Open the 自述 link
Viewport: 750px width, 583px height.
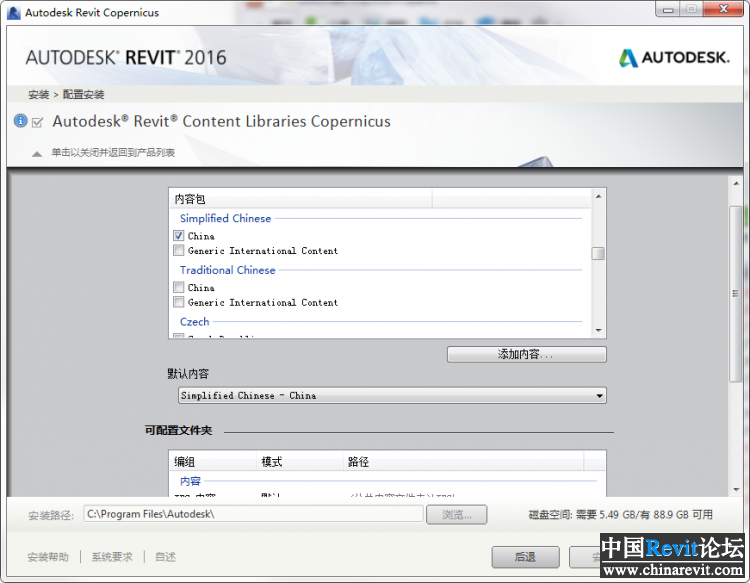click(165, 557)
